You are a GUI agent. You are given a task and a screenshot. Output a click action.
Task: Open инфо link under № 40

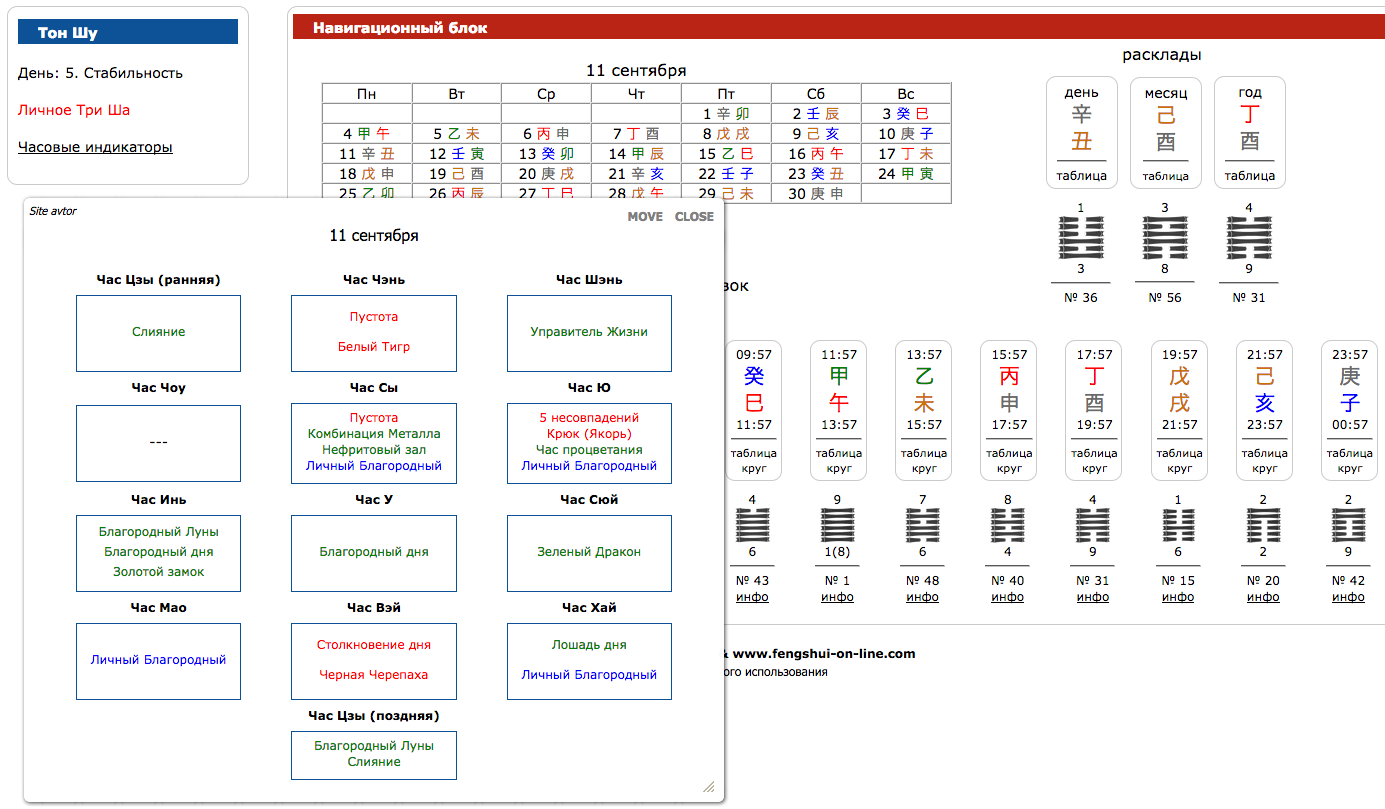click(1008, 597)
